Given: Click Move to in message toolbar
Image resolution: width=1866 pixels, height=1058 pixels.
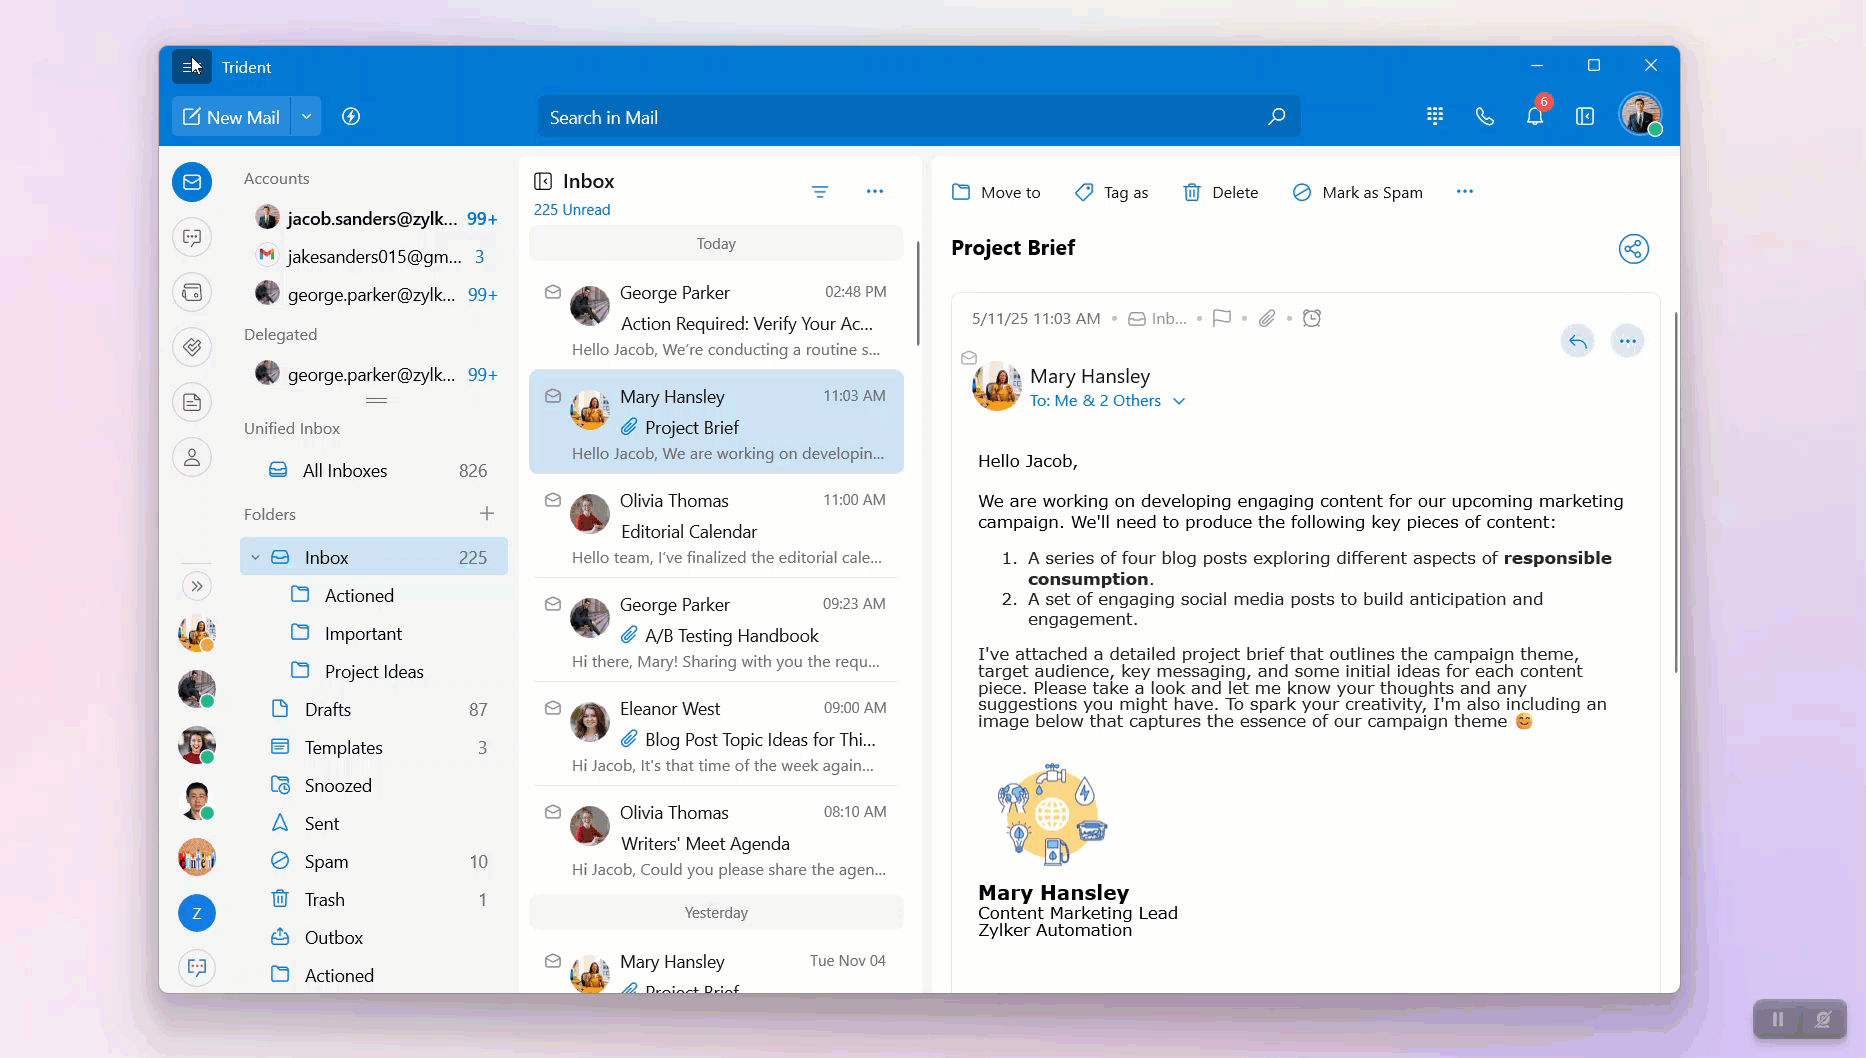Looking at the screenshot, I should pos(996,192).
